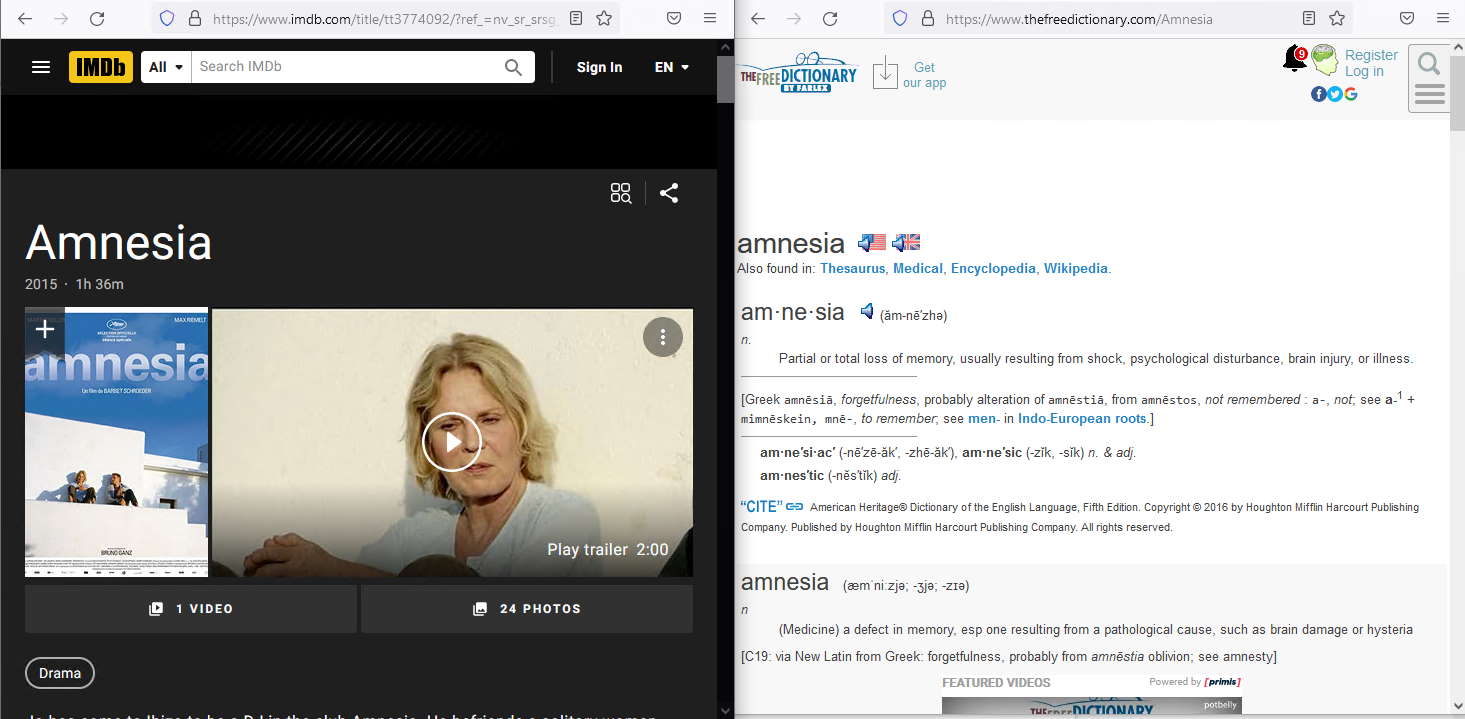Image resolution: width=1465 pixels, height=719 pixels.
Task: Play the Amnesia trailer
Action: (x=452, y=441)
